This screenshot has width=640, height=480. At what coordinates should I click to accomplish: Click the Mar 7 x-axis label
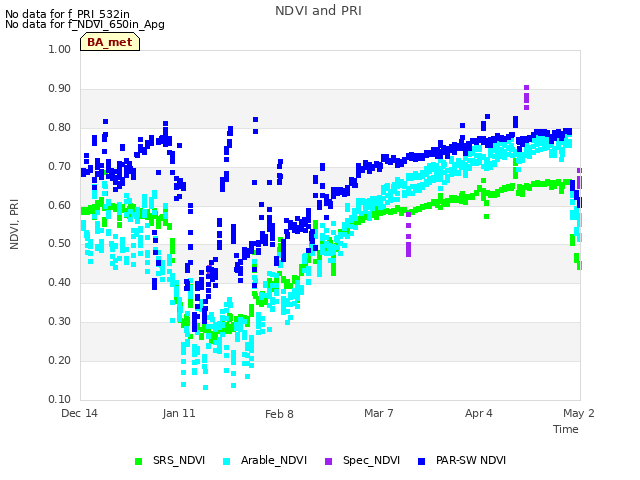click(x=379, y=413)
